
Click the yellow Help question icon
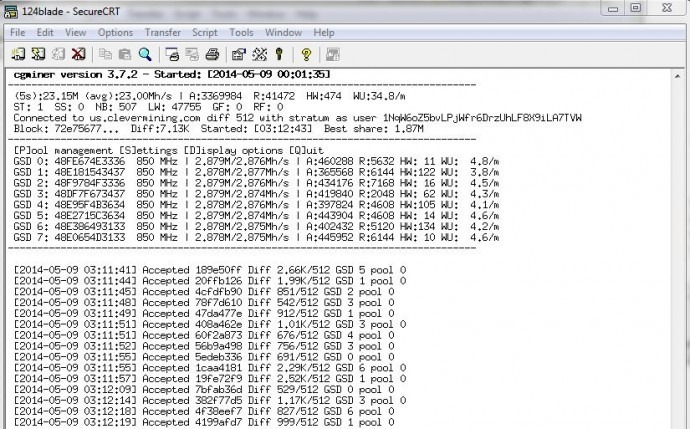(x=306, y=54)
